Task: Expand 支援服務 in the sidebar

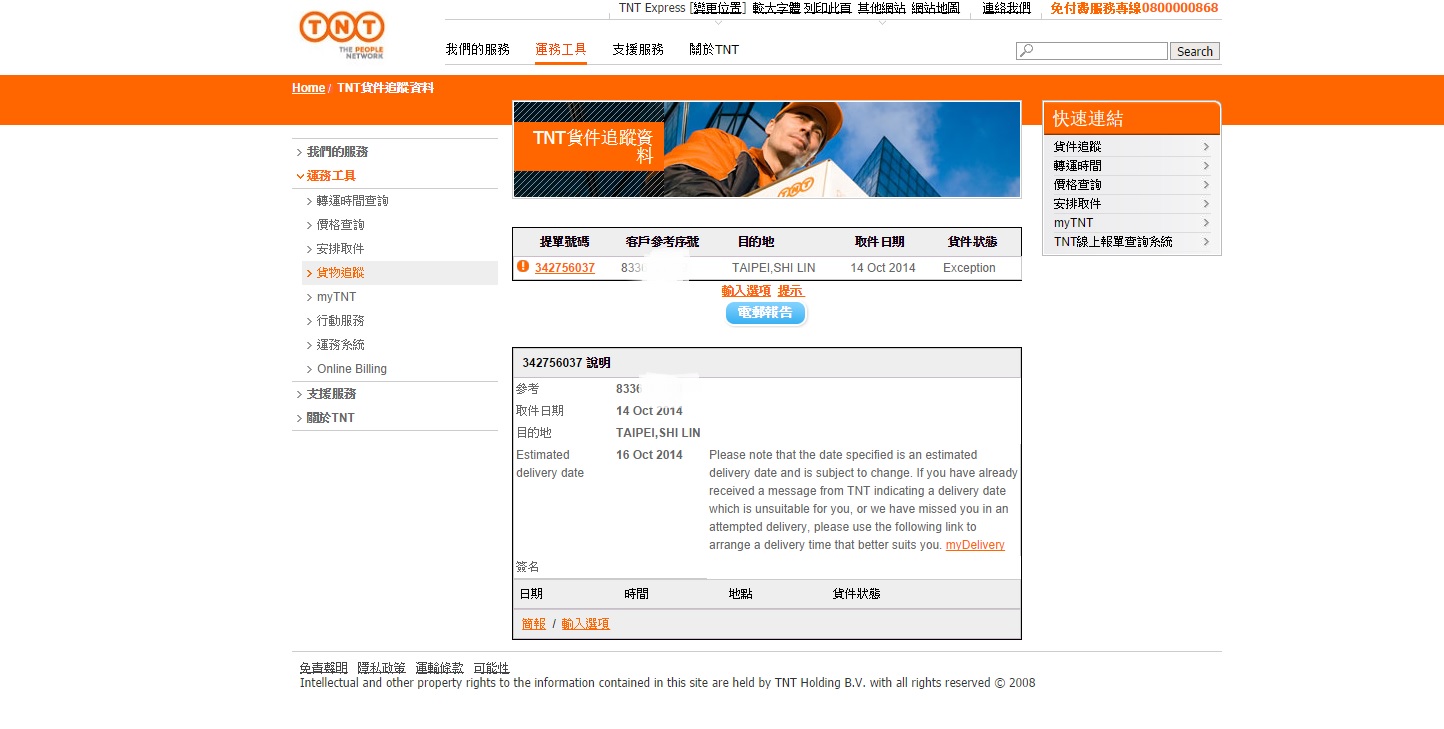Action: click(x=331, y=394)
